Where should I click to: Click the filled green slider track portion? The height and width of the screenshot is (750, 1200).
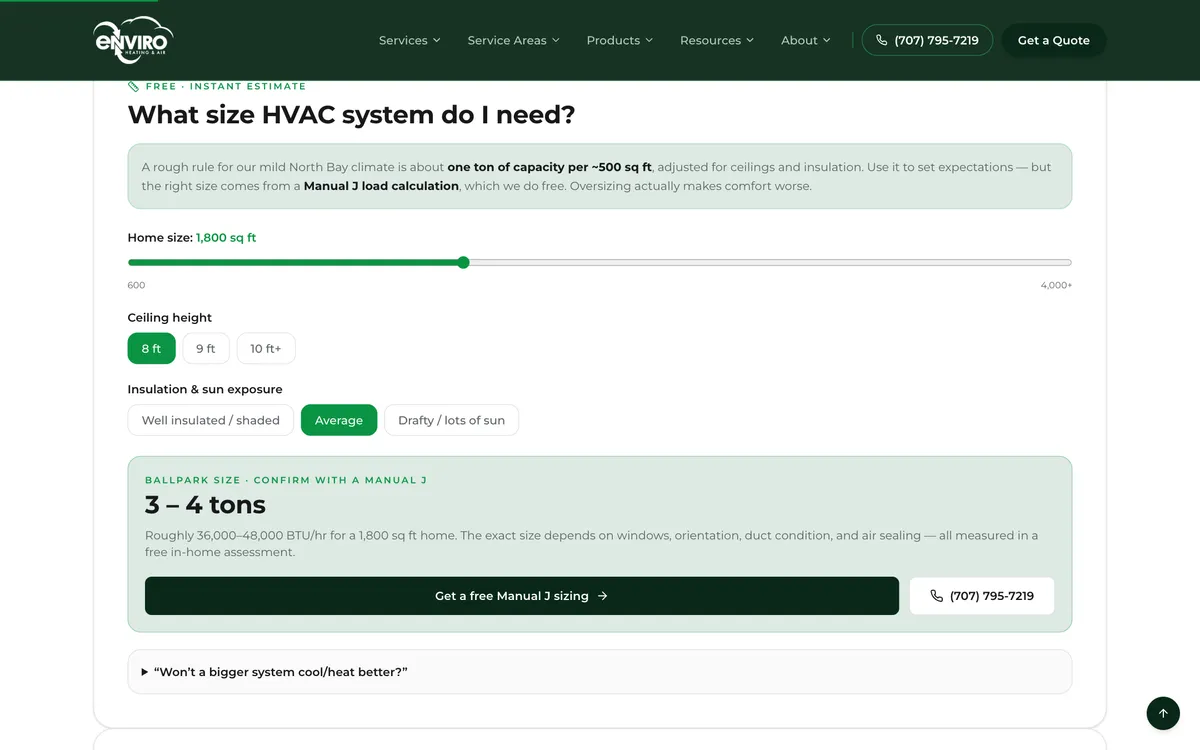(x=295, y=262)
